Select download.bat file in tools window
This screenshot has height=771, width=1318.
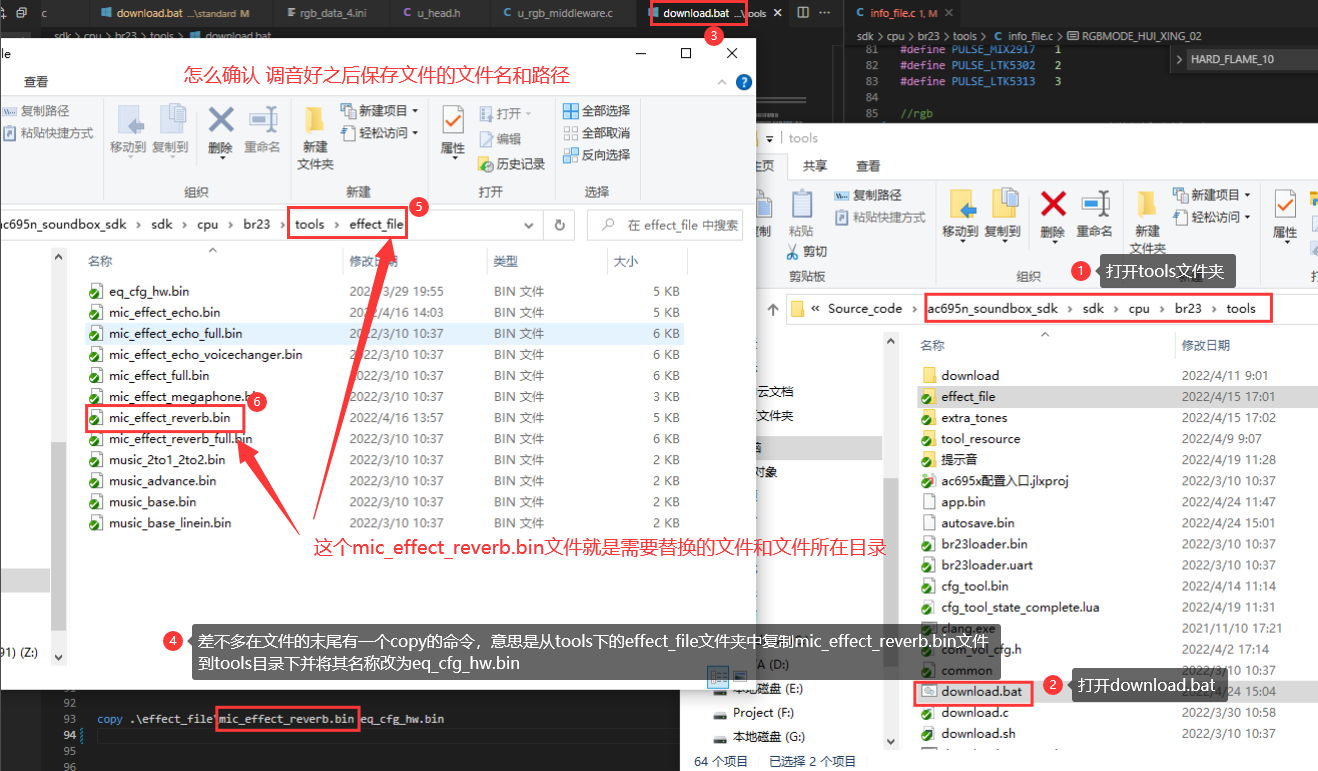coord(981,691)
